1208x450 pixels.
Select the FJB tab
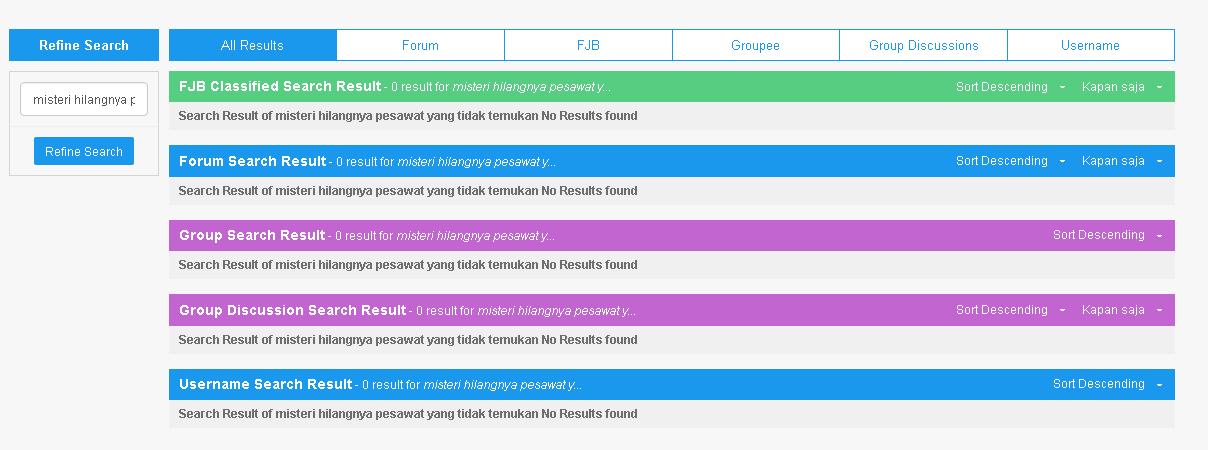pos(589,45)
